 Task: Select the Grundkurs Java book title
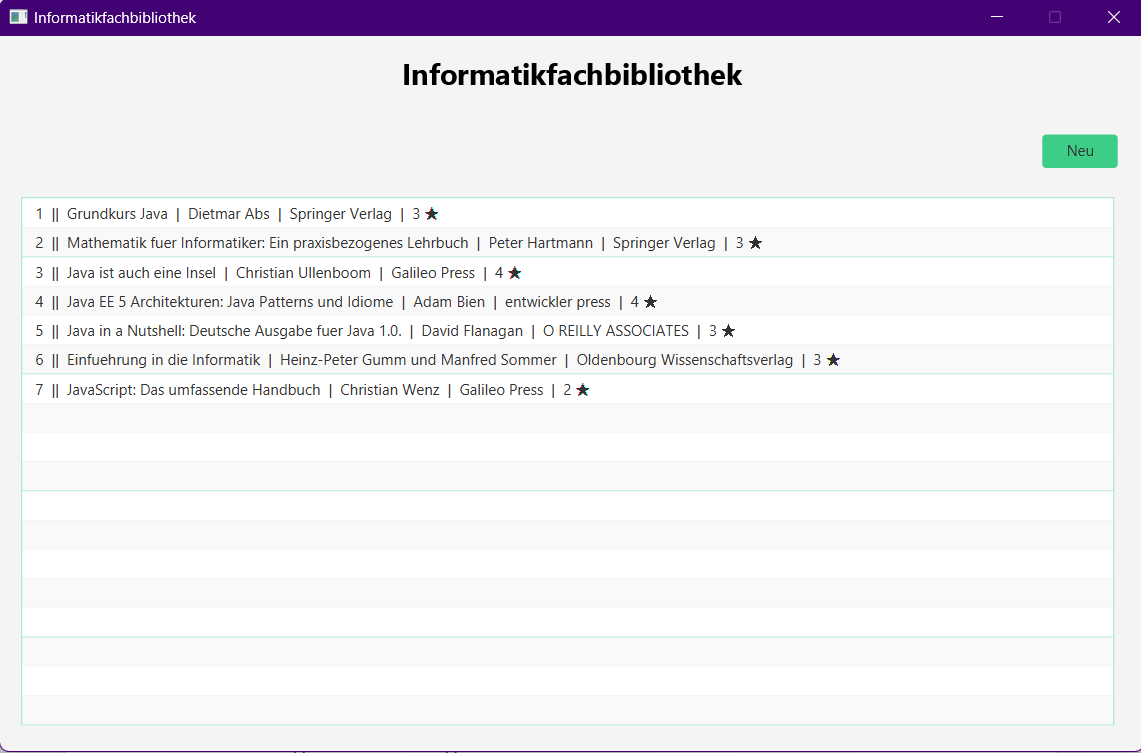click(x=117, y=214)
